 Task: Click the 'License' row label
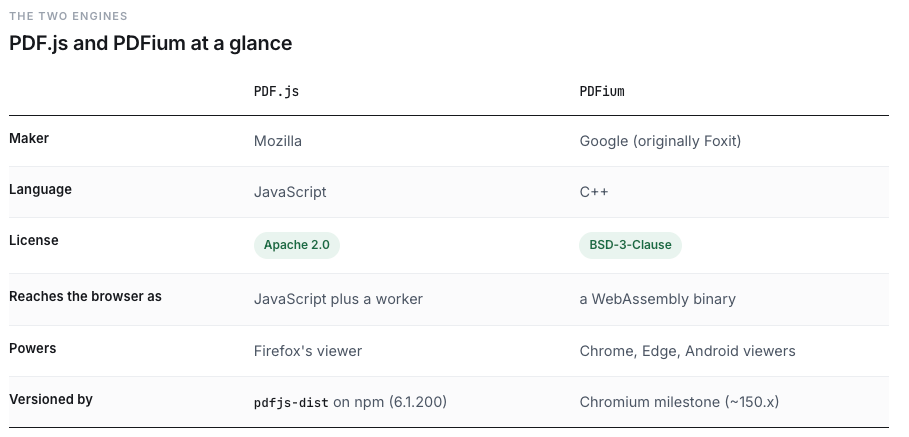tap(34, 241)
